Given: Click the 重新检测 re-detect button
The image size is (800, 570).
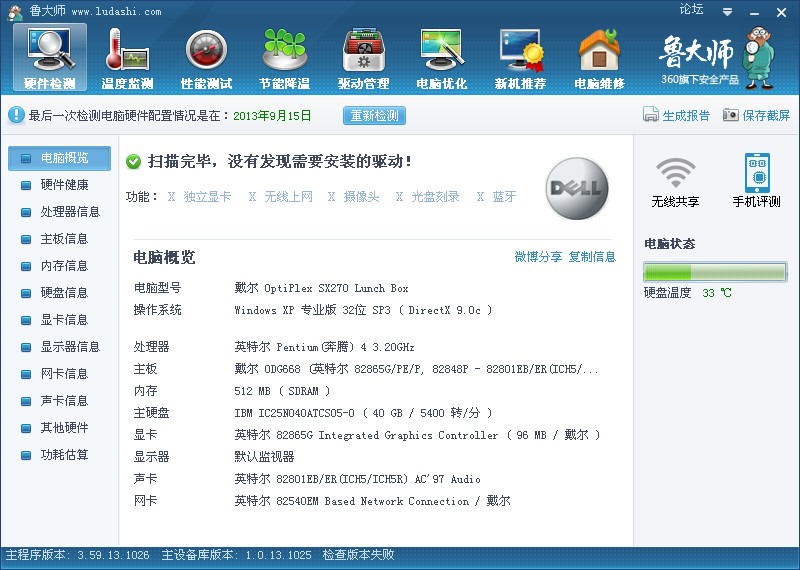Looking at the screenshot, I should pos(374,116).
